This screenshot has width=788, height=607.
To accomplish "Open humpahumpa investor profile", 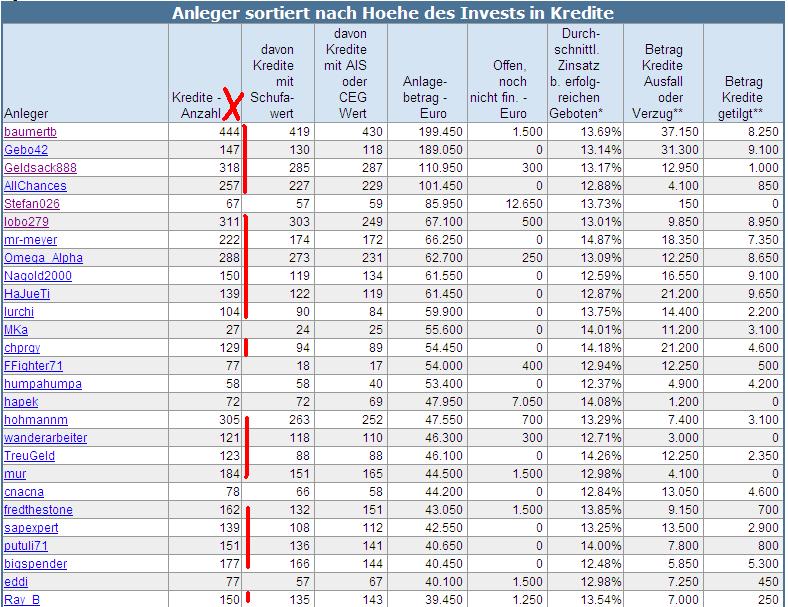I will click(x=42, y=384).
